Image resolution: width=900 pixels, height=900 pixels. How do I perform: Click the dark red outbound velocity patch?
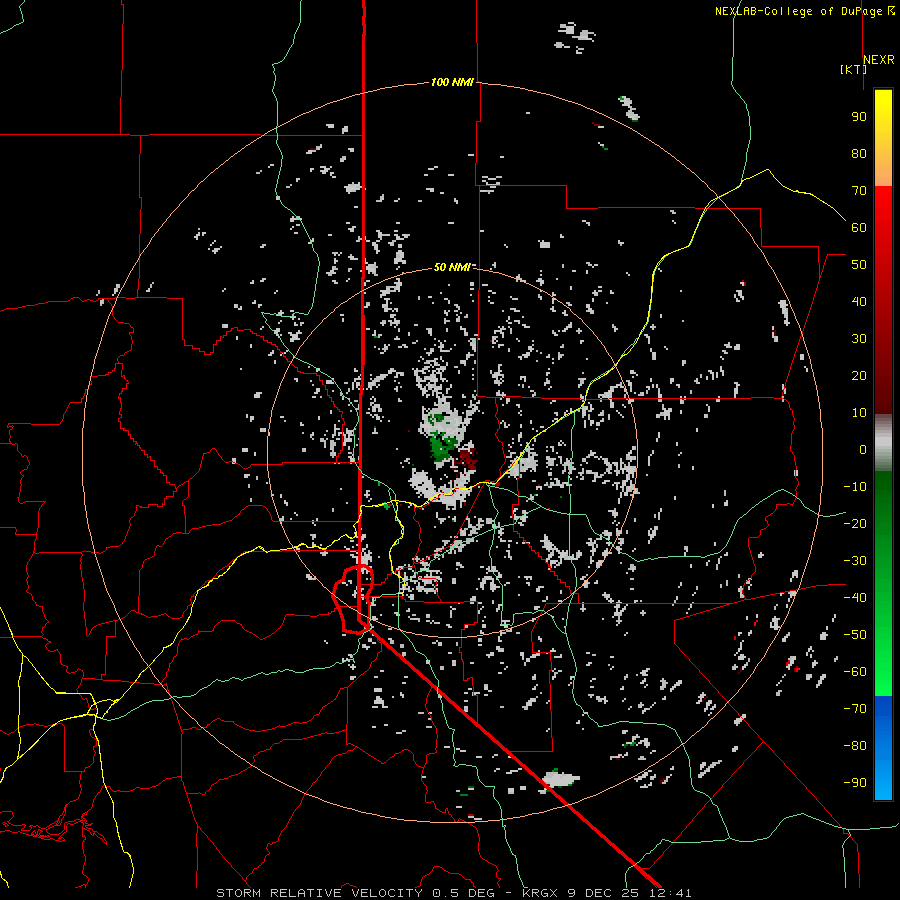(x=467, y=459)
